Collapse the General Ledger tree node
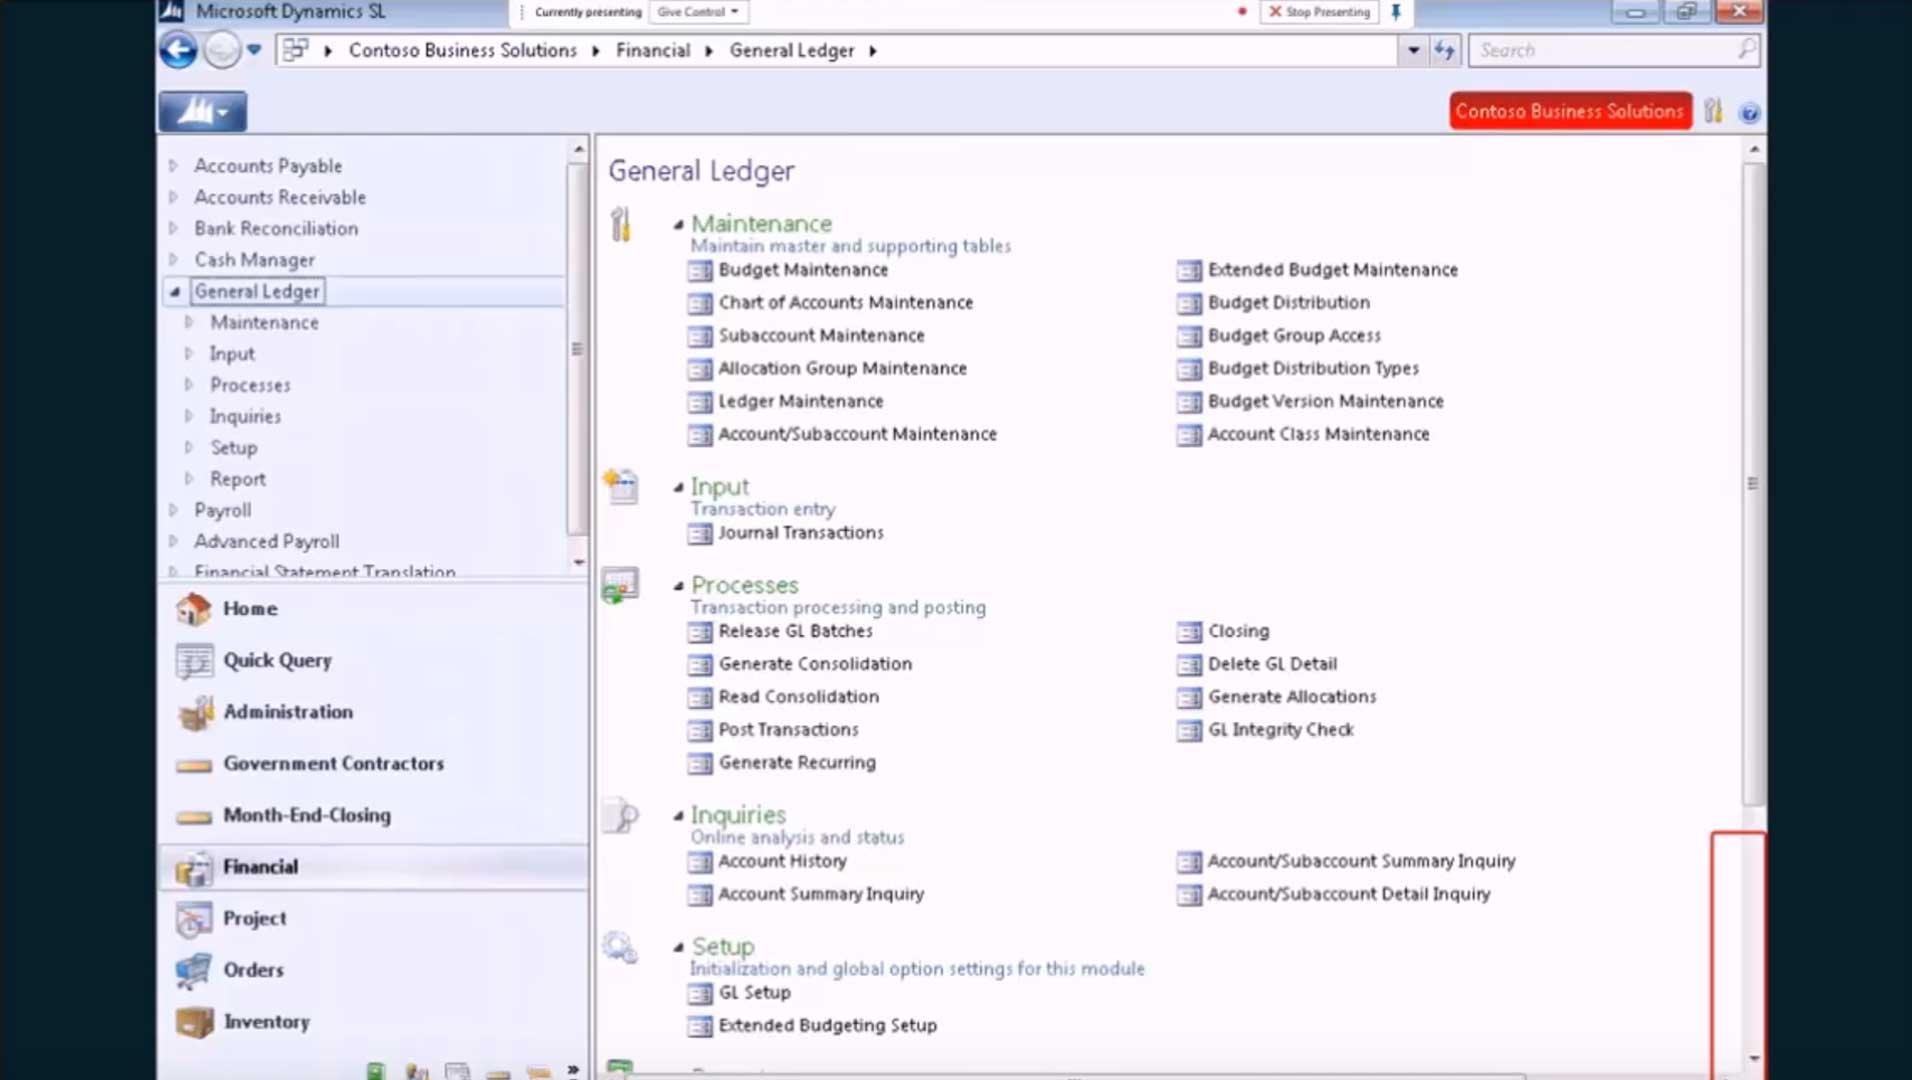1912x1080 pixels. coord(174,290)
